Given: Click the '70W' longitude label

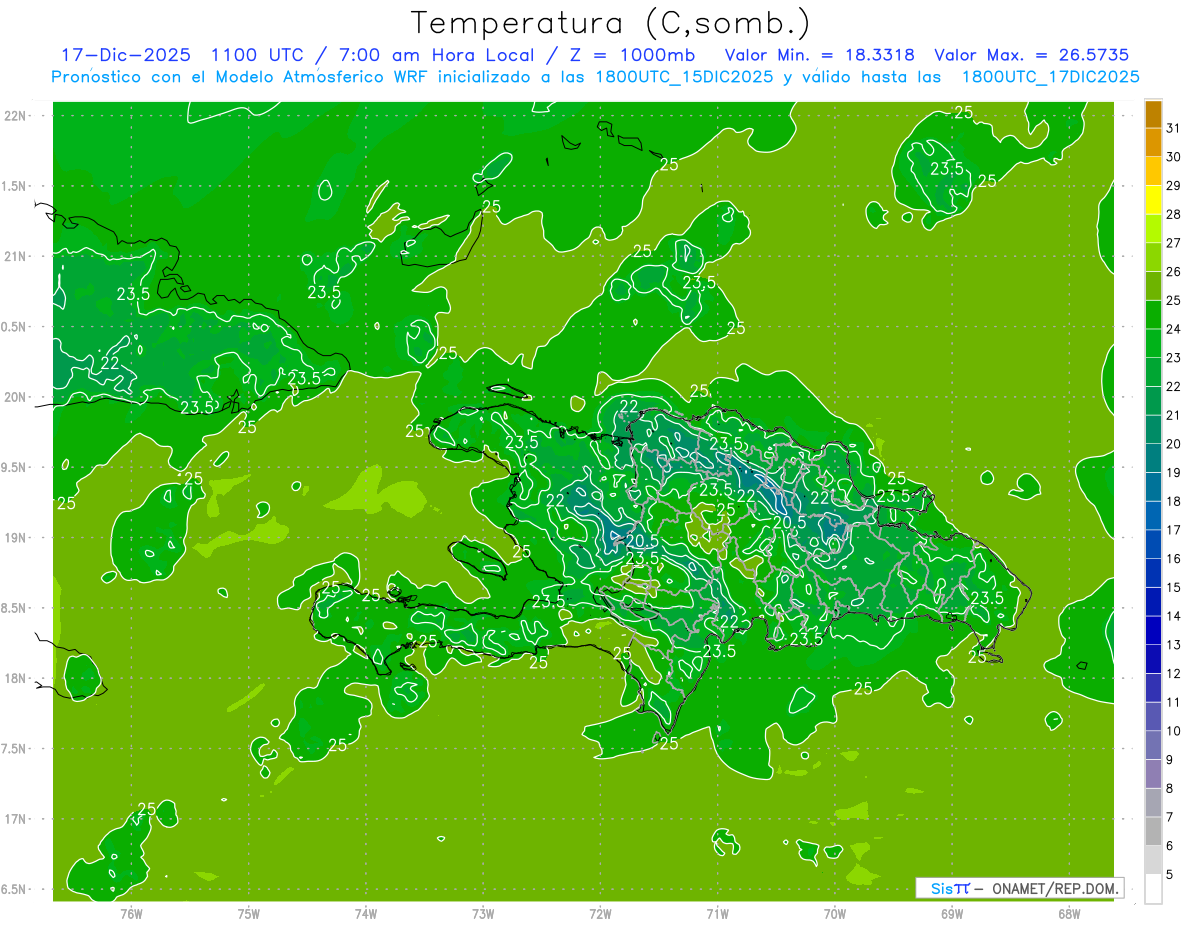Looking at the screenshot, I should [835, 913].
